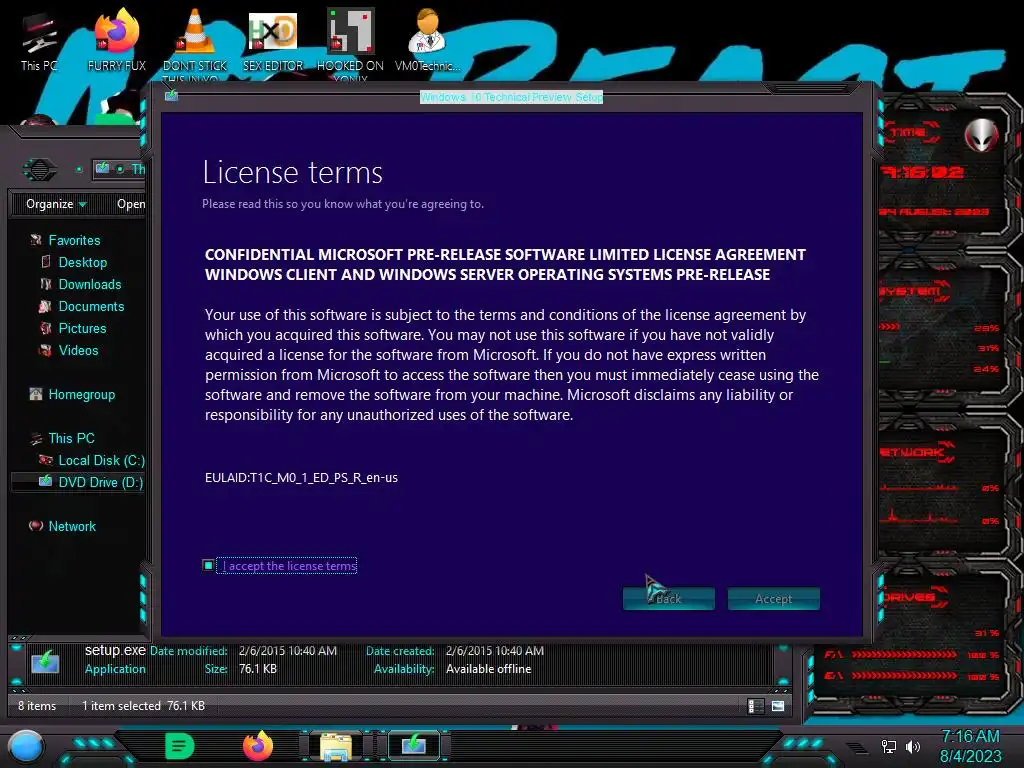This screenshot has height=768, width=1024.
Task: Click 'EULAID:T1C_M0_1_ED_PS_R_en-us' text
Action: 301,477
